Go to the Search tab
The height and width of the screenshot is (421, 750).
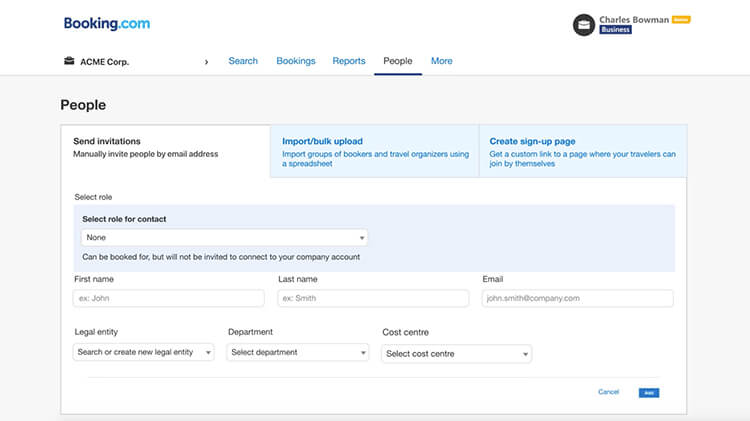coord(243,61)
